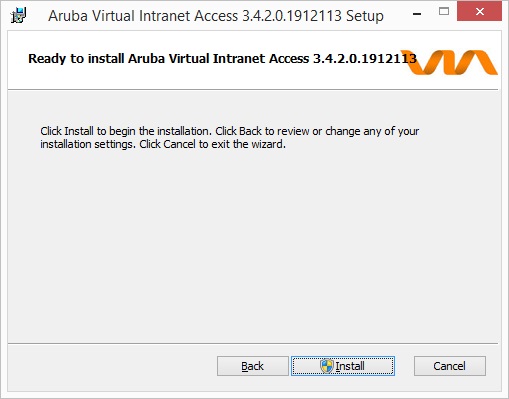This screenshot has width=509, height=399.
Task: Open the installer system menu icon in title bar
Action: [18, 15]
